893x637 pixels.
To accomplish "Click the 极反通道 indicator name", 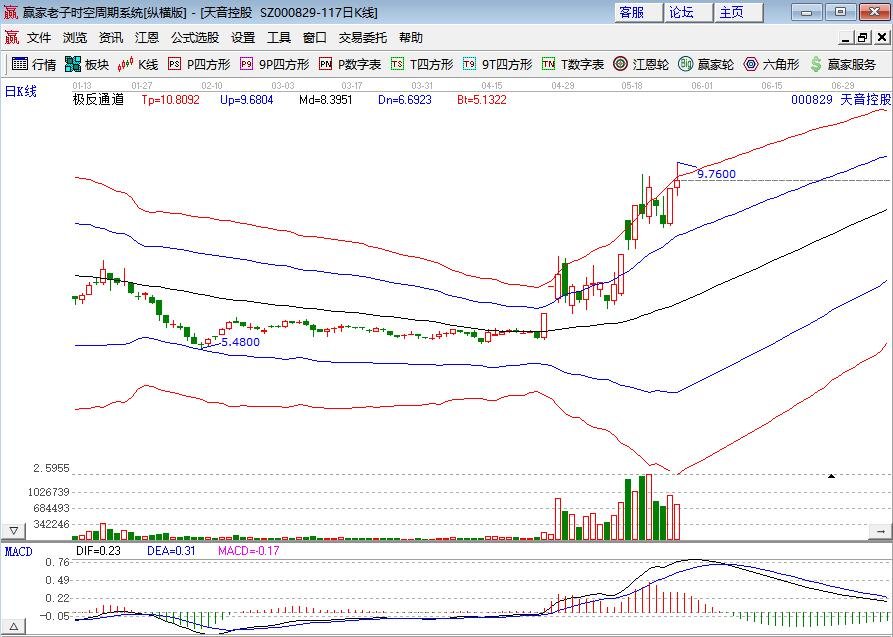I will pyautogui.click(x=98, y=100).
